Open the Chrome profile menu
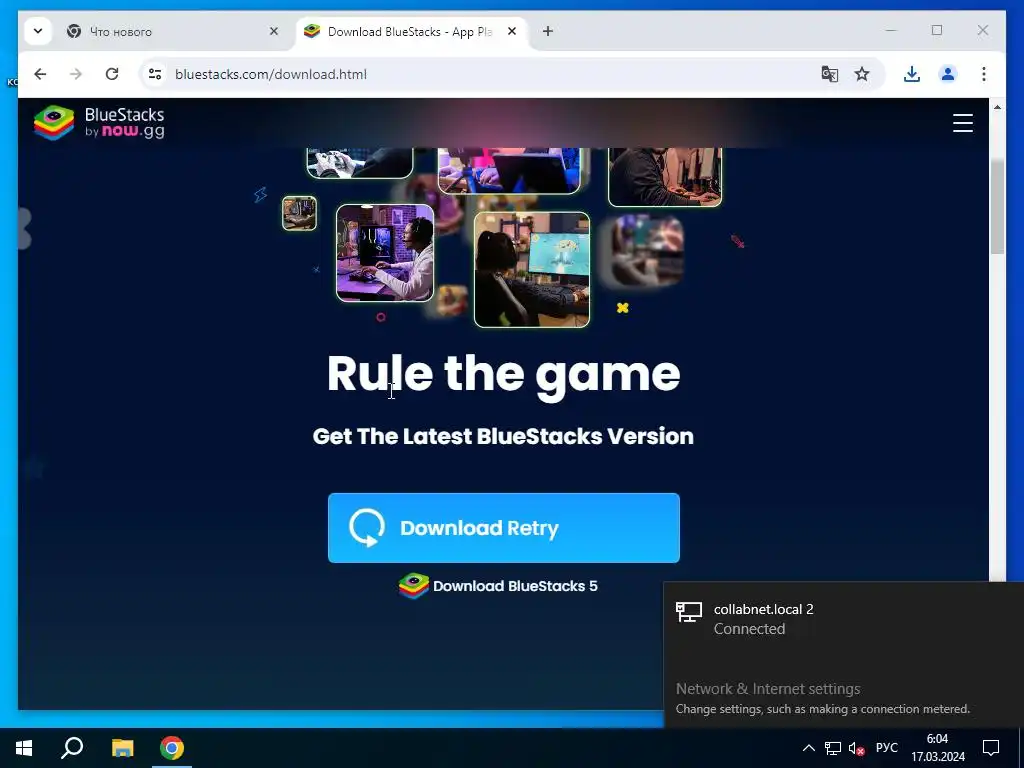The width and height of the screenshot is (1024, 768). pos(948,74)
